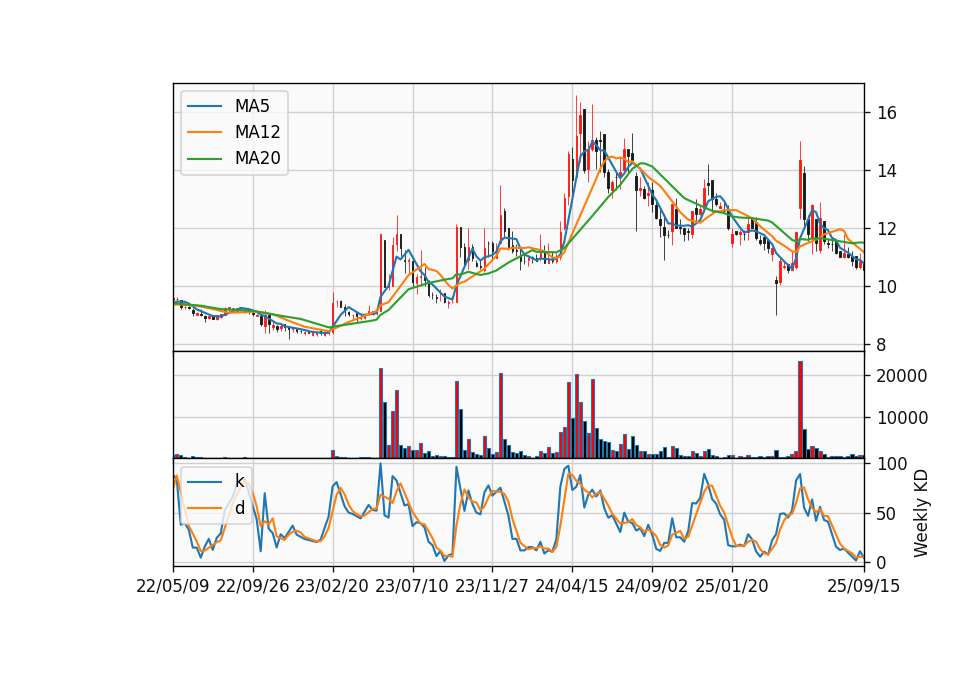
Task: Click the price axis value 12
Action: coord(887,229)
